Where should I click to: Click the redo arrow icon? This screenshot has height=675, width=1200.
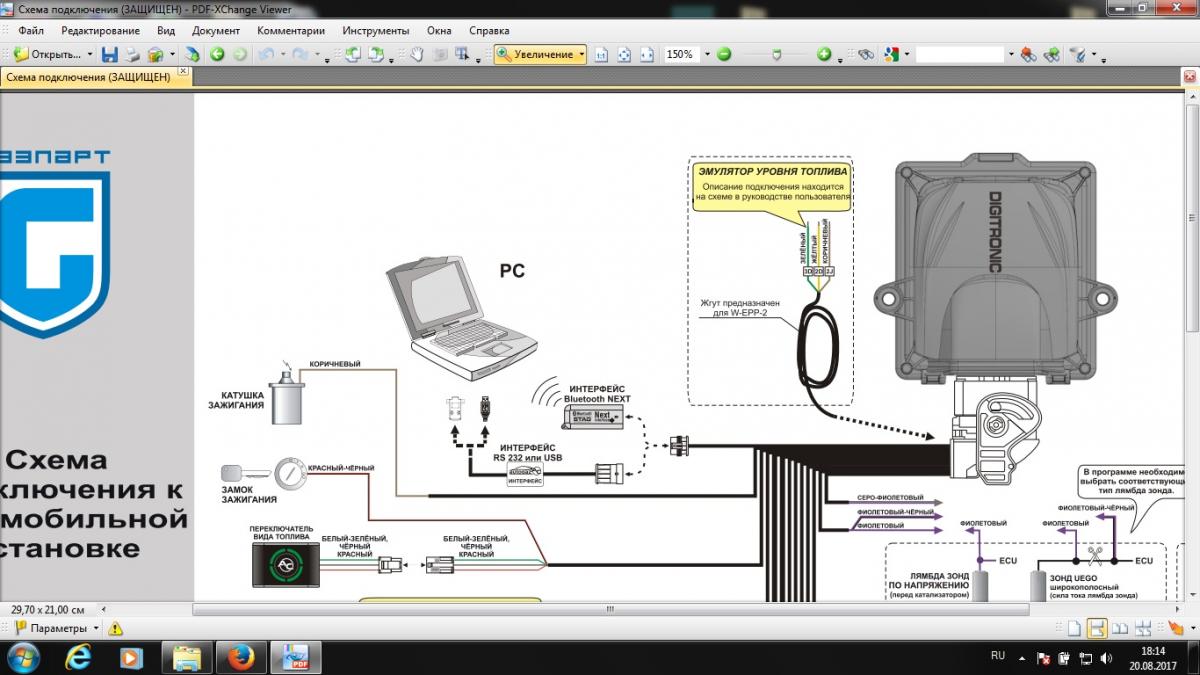(x=300, y=54)
